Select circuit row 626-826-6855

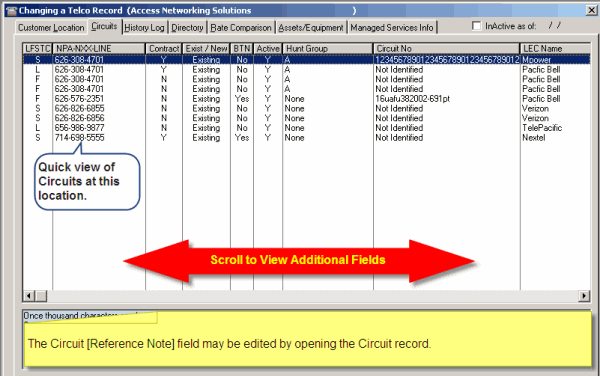[306, 108]
